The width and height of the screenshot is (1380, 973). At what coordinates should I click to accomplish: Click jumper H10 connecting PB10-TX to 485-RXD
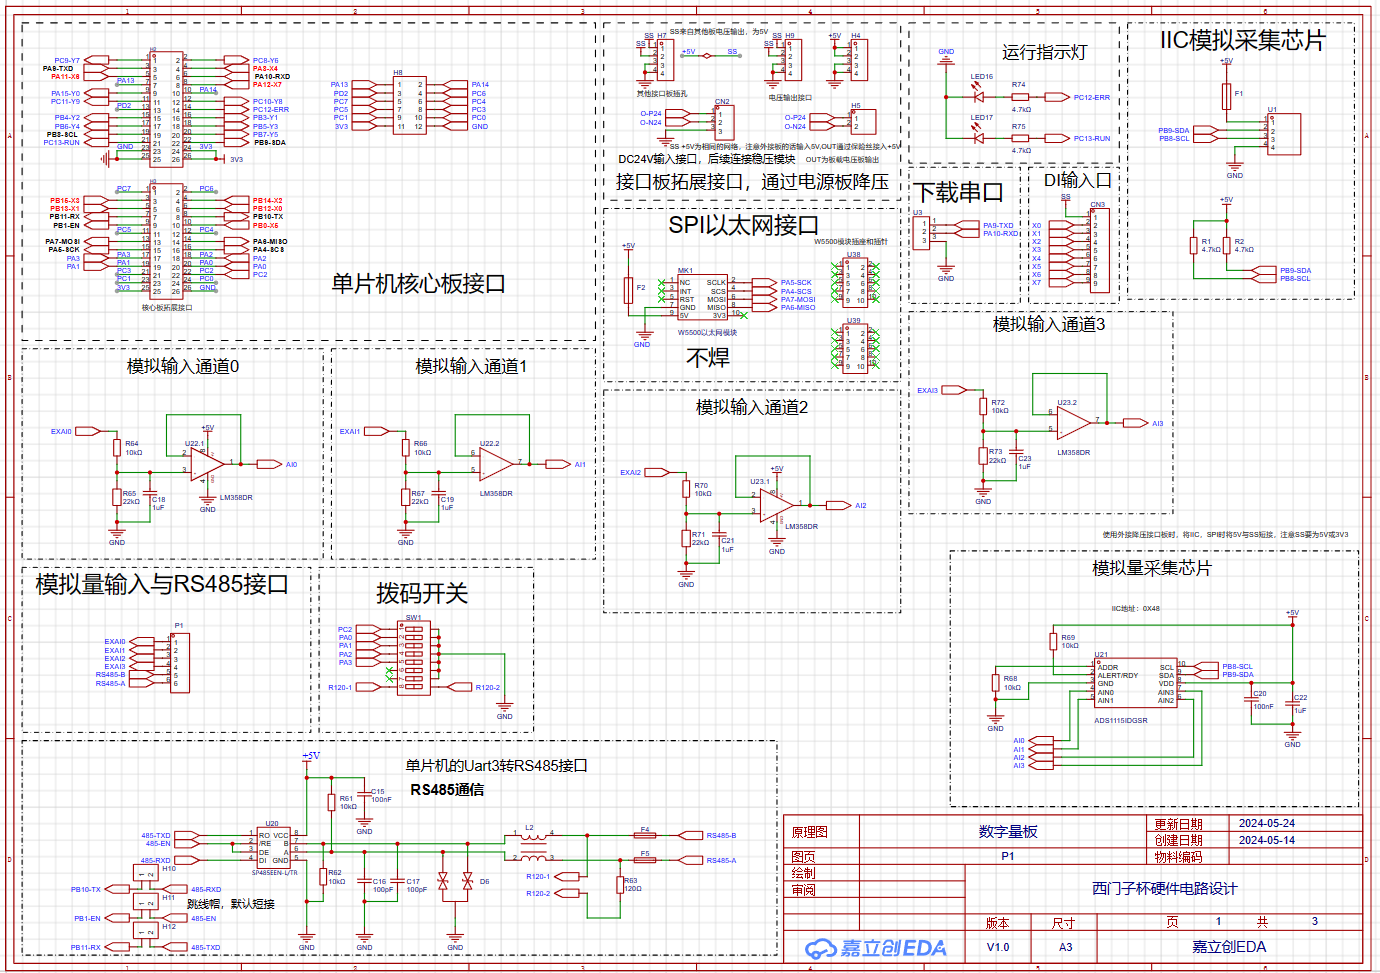[144, 875]
